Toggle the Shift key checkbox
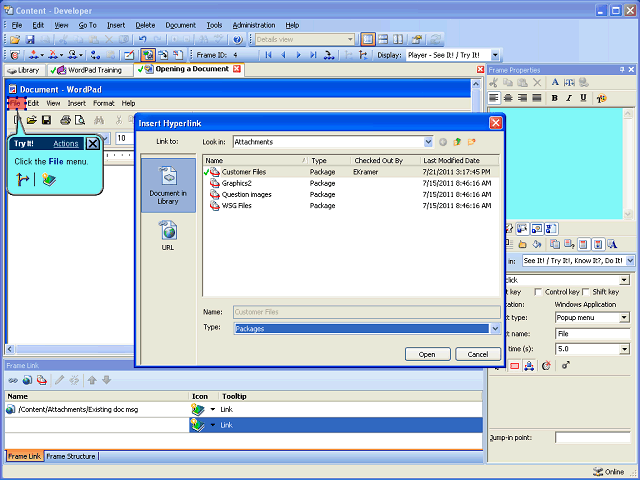Image resolution: width=640 pixels, height=480 pixels. pos(586,292)
